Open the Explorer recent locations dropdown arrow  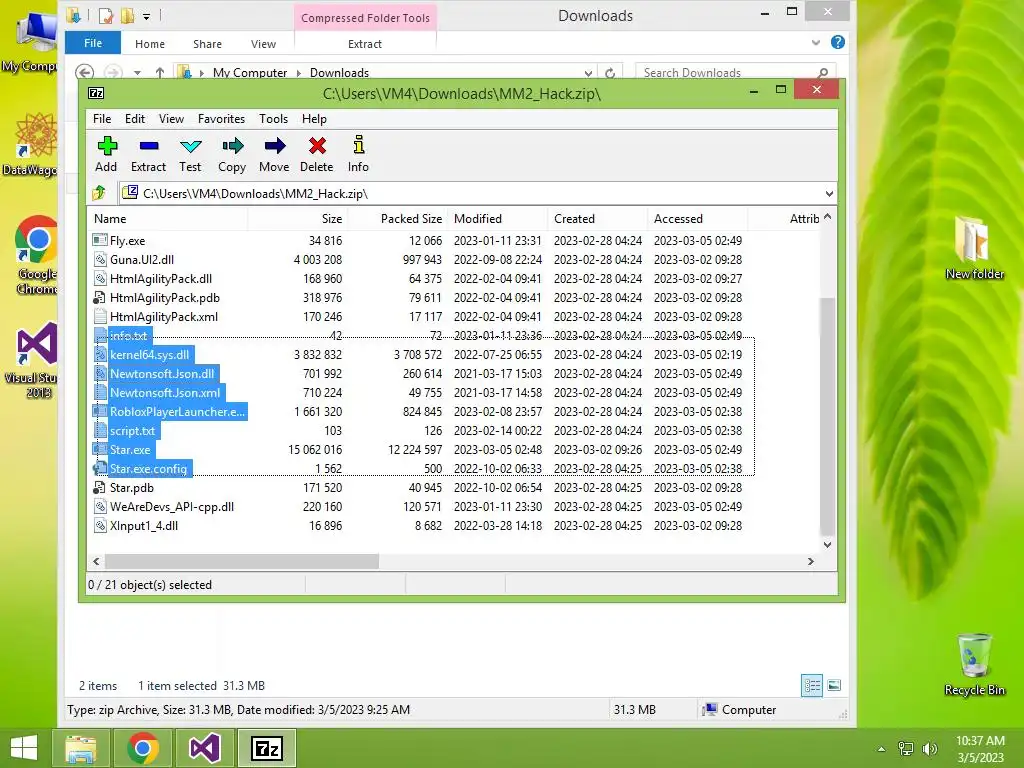(137, 73)
